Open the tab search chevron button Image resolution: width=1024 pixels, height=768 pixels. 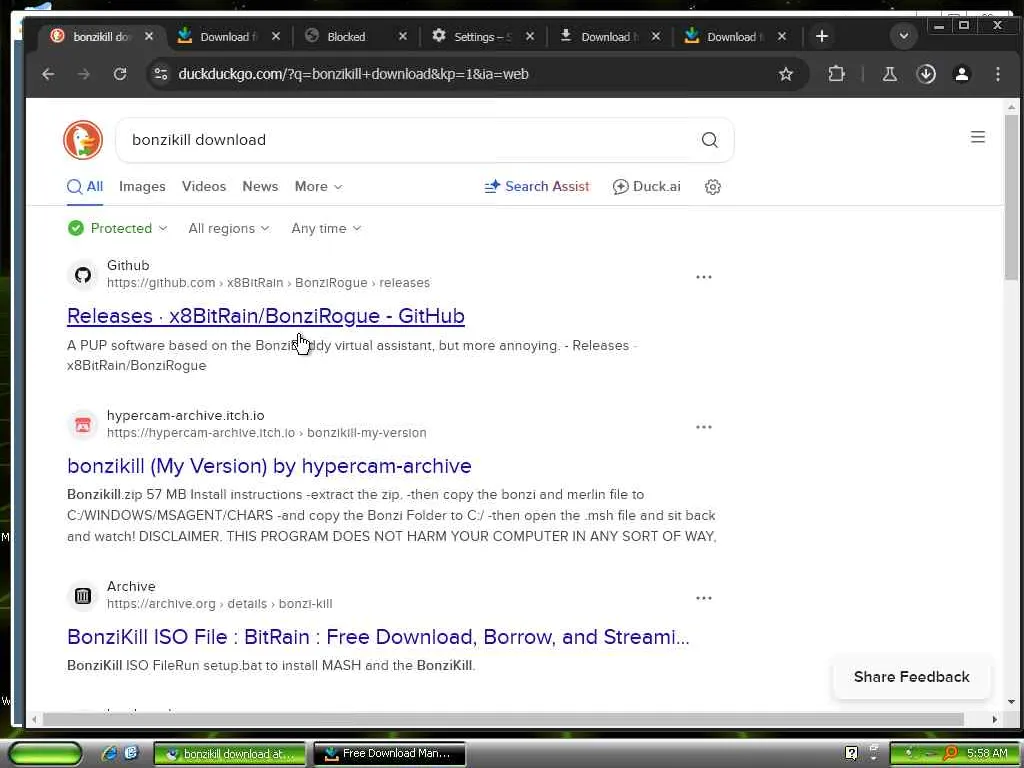point(904,36)
